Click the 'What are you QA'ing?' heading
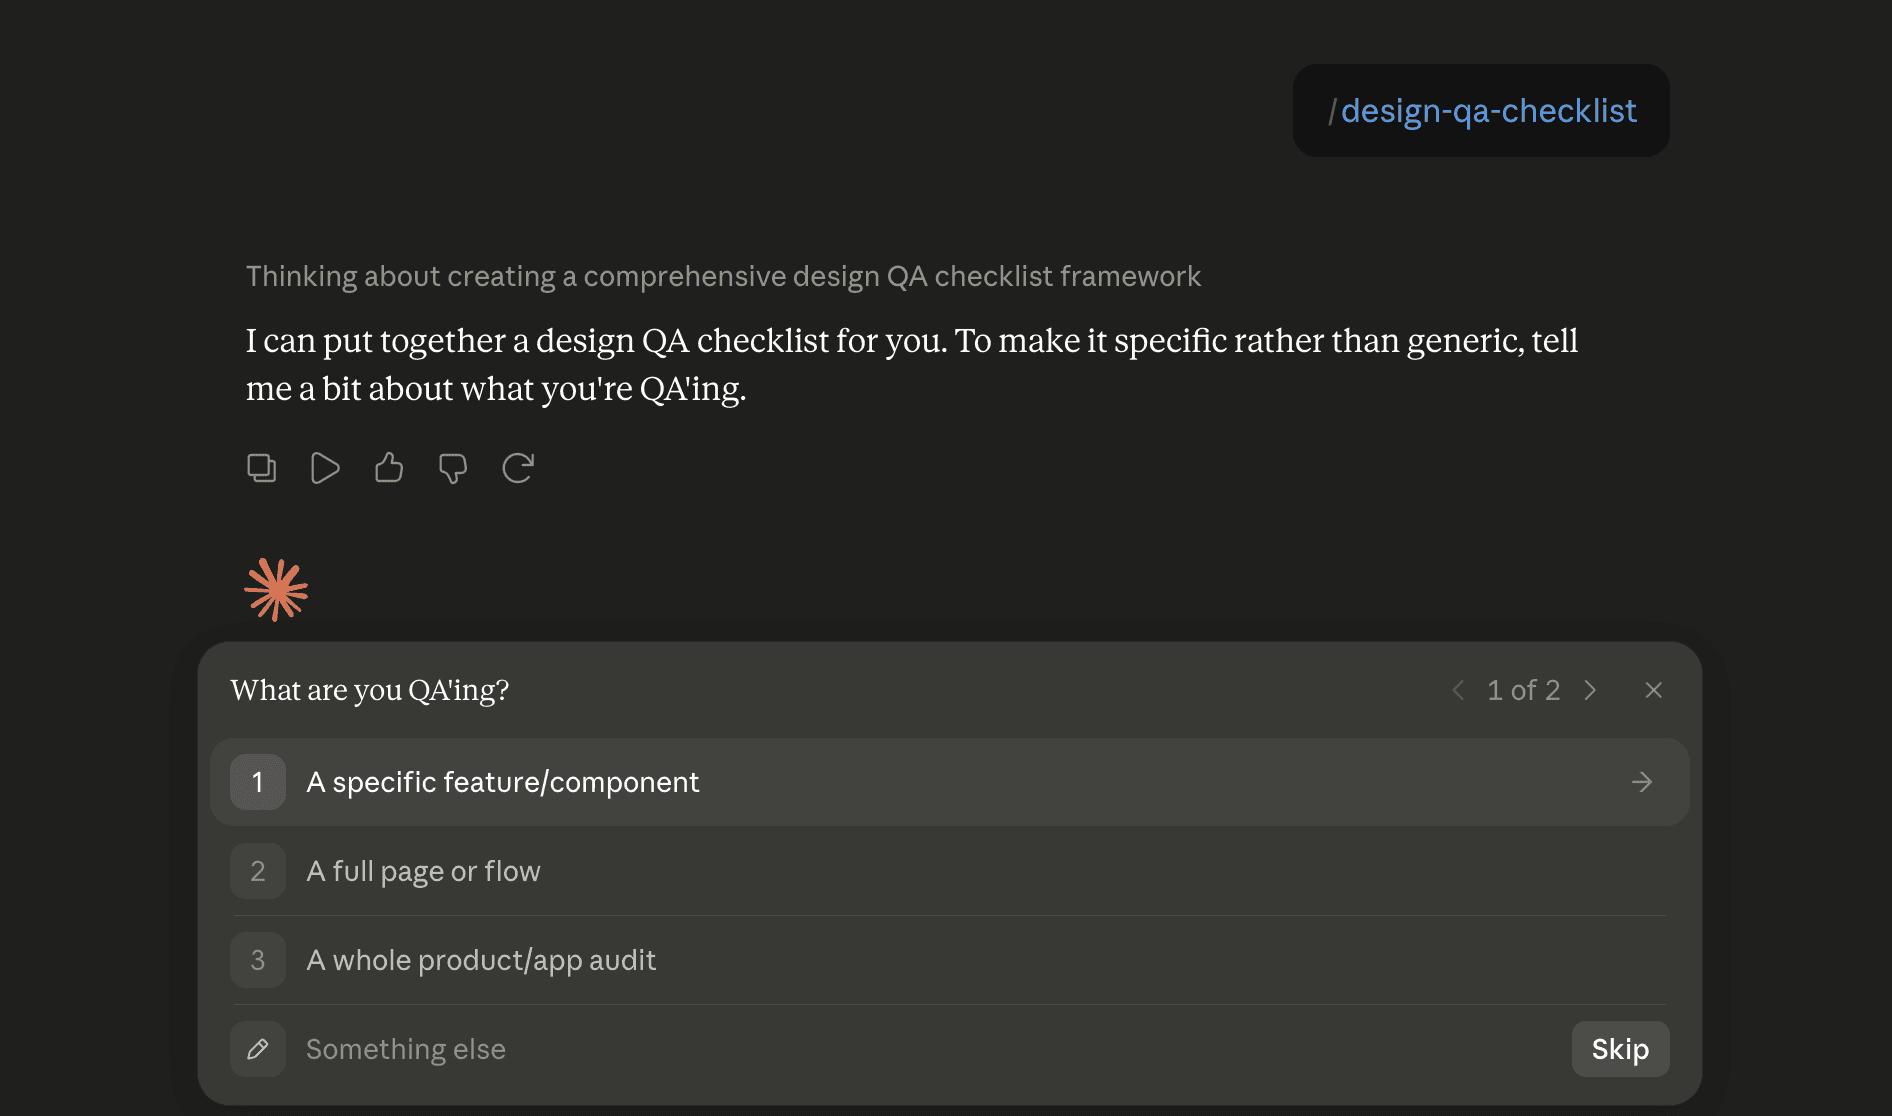Image resolution: width=1892 pixels, height=1116 pixels. pyautogui.click(x=370, y=690)
